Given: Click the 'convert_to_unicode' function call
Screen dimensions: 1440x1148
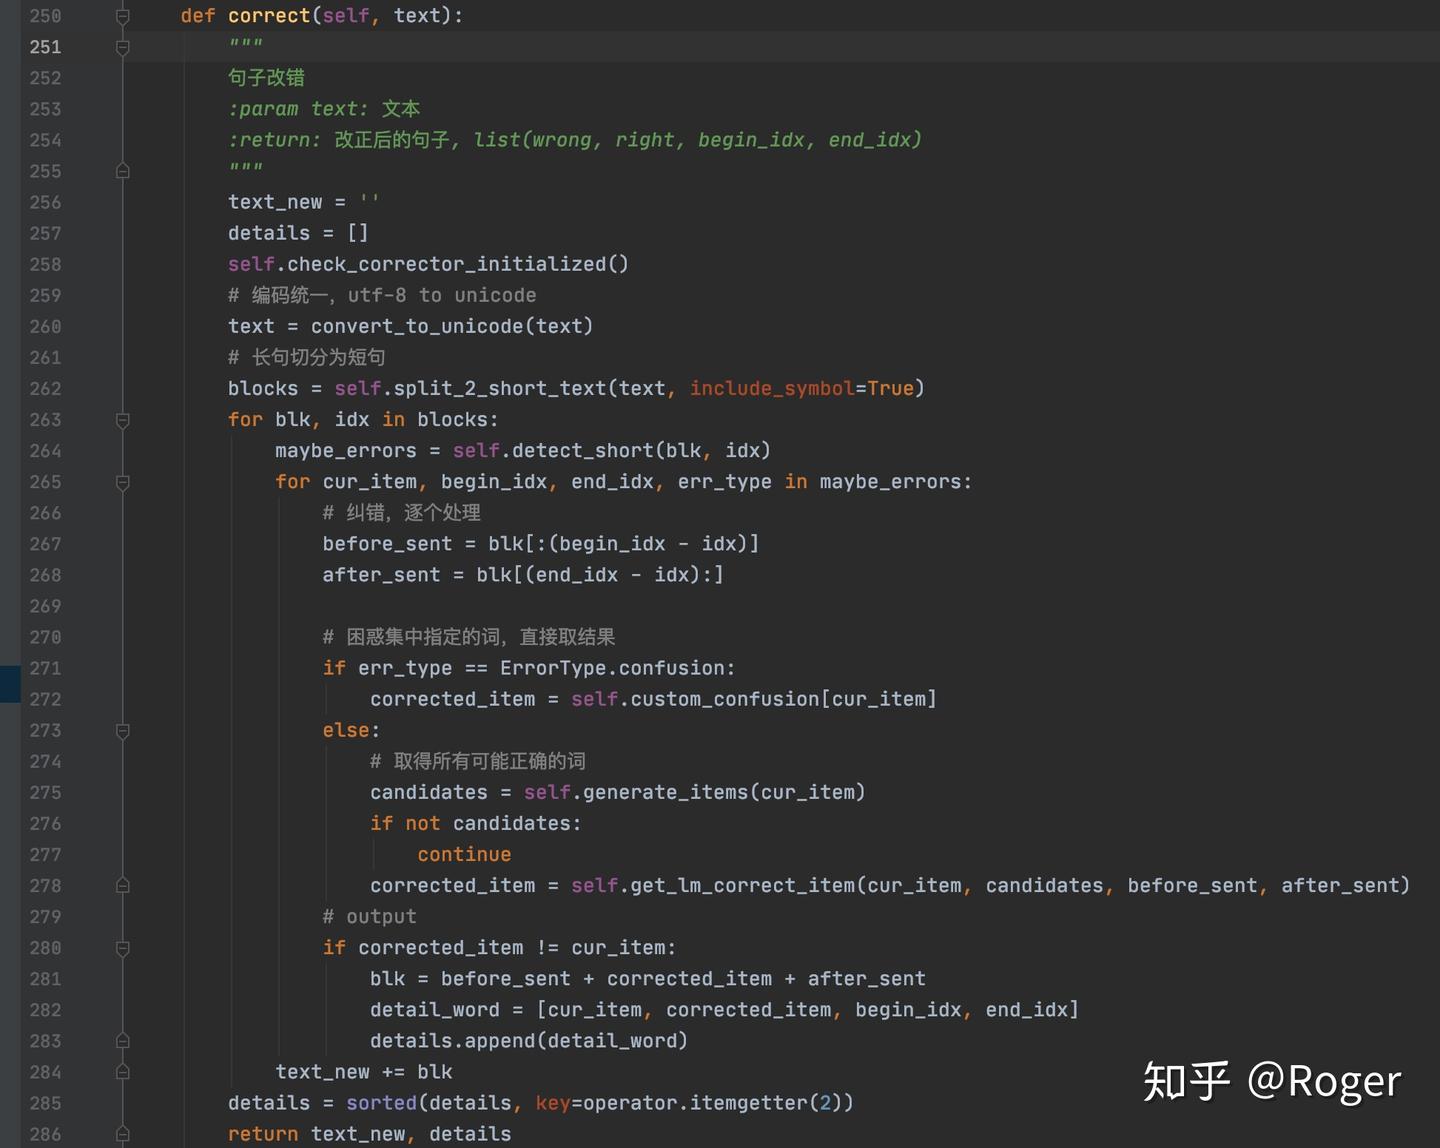Looking at the screenshot, I should [417, 327].
